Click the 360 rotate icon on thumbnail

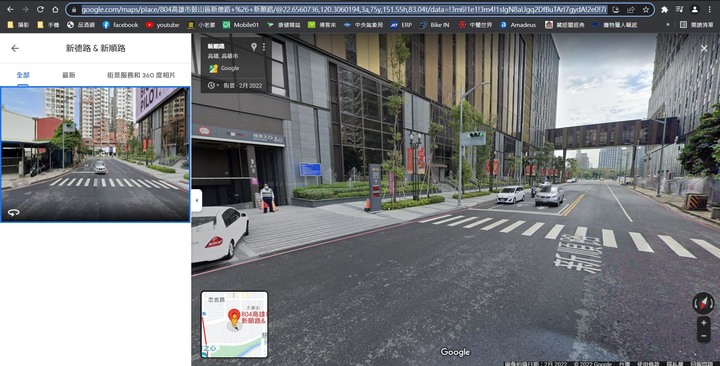coord(13,212)
